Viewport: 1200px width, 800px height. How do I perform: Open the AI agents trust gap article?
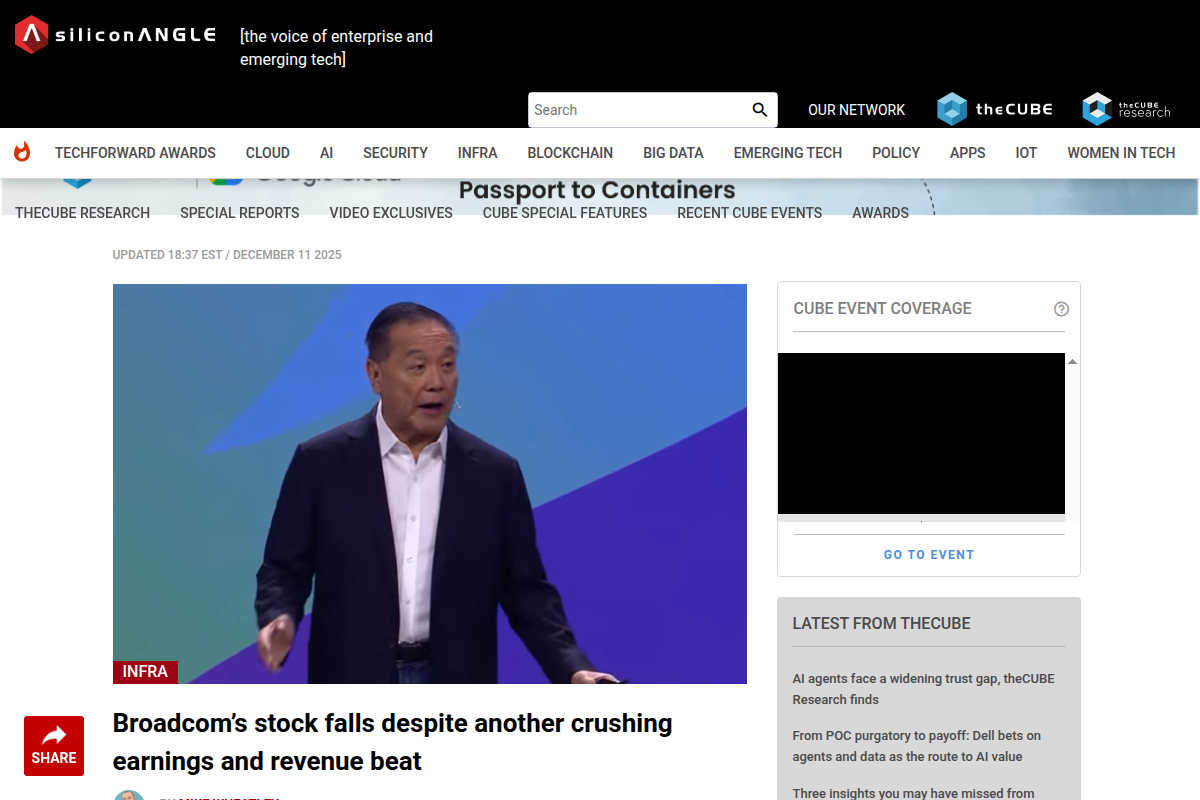(x=923, y=689)
